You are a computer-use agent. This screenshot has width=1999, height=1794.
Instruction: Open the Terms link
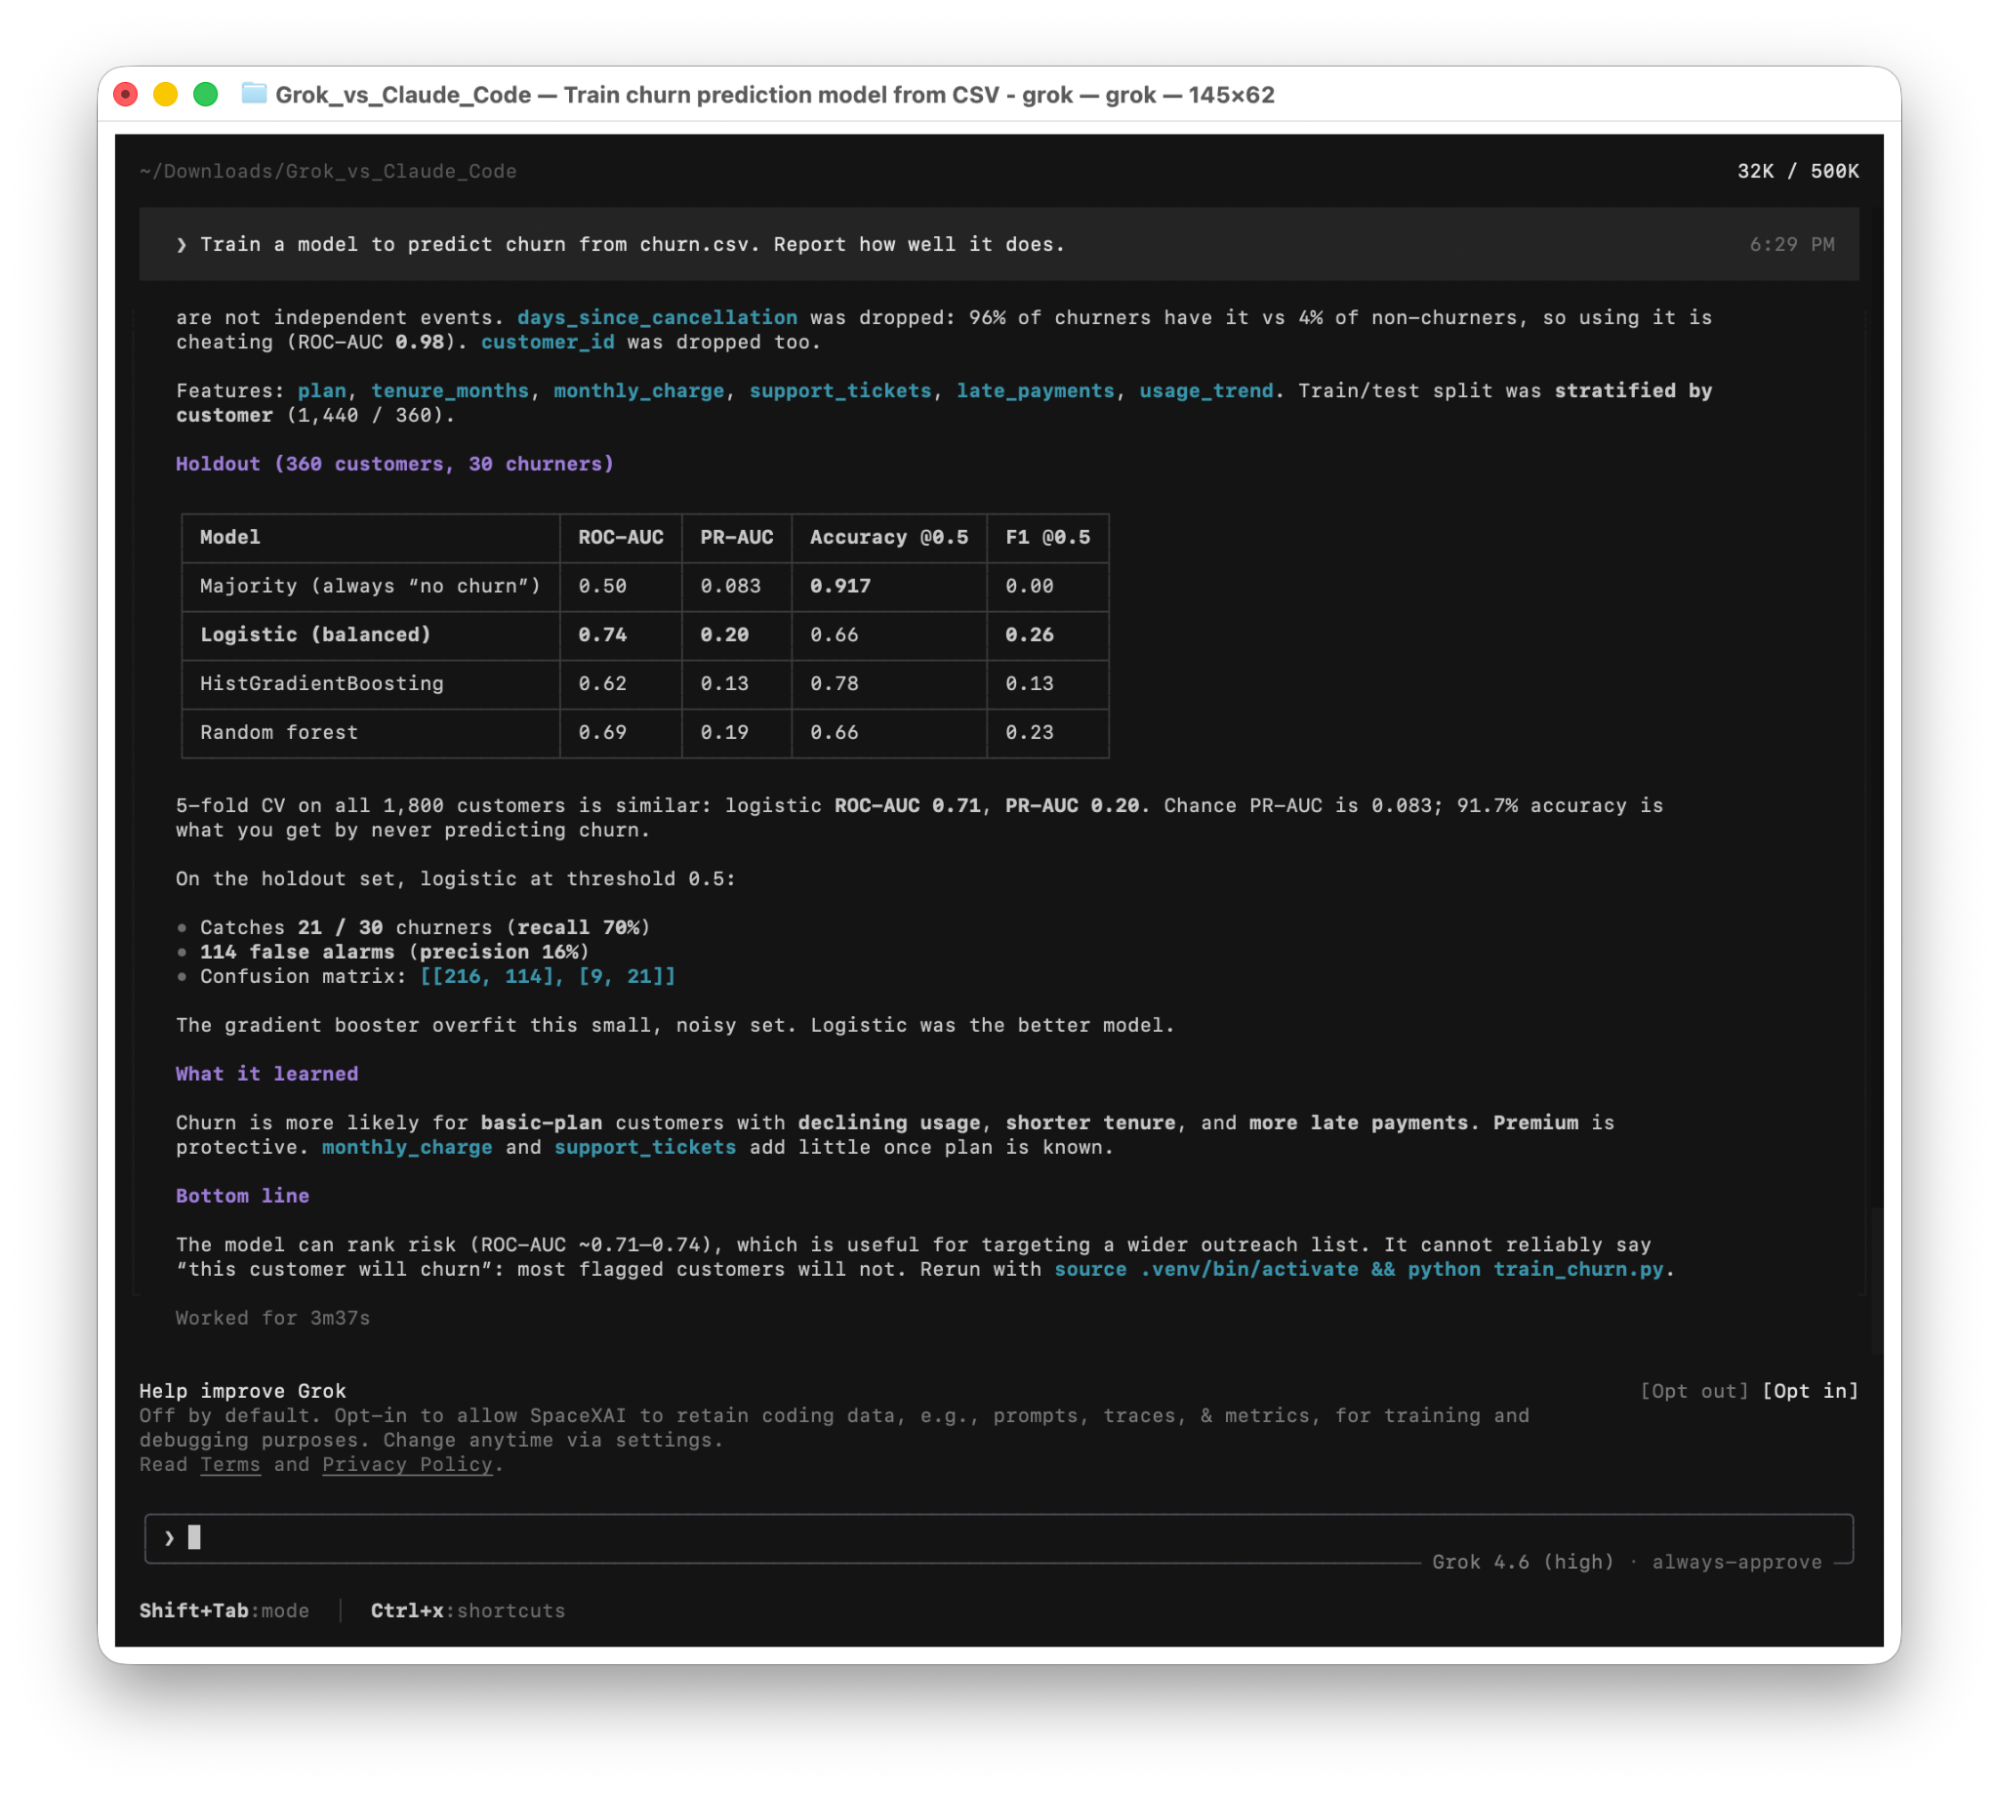point(230,1465)
